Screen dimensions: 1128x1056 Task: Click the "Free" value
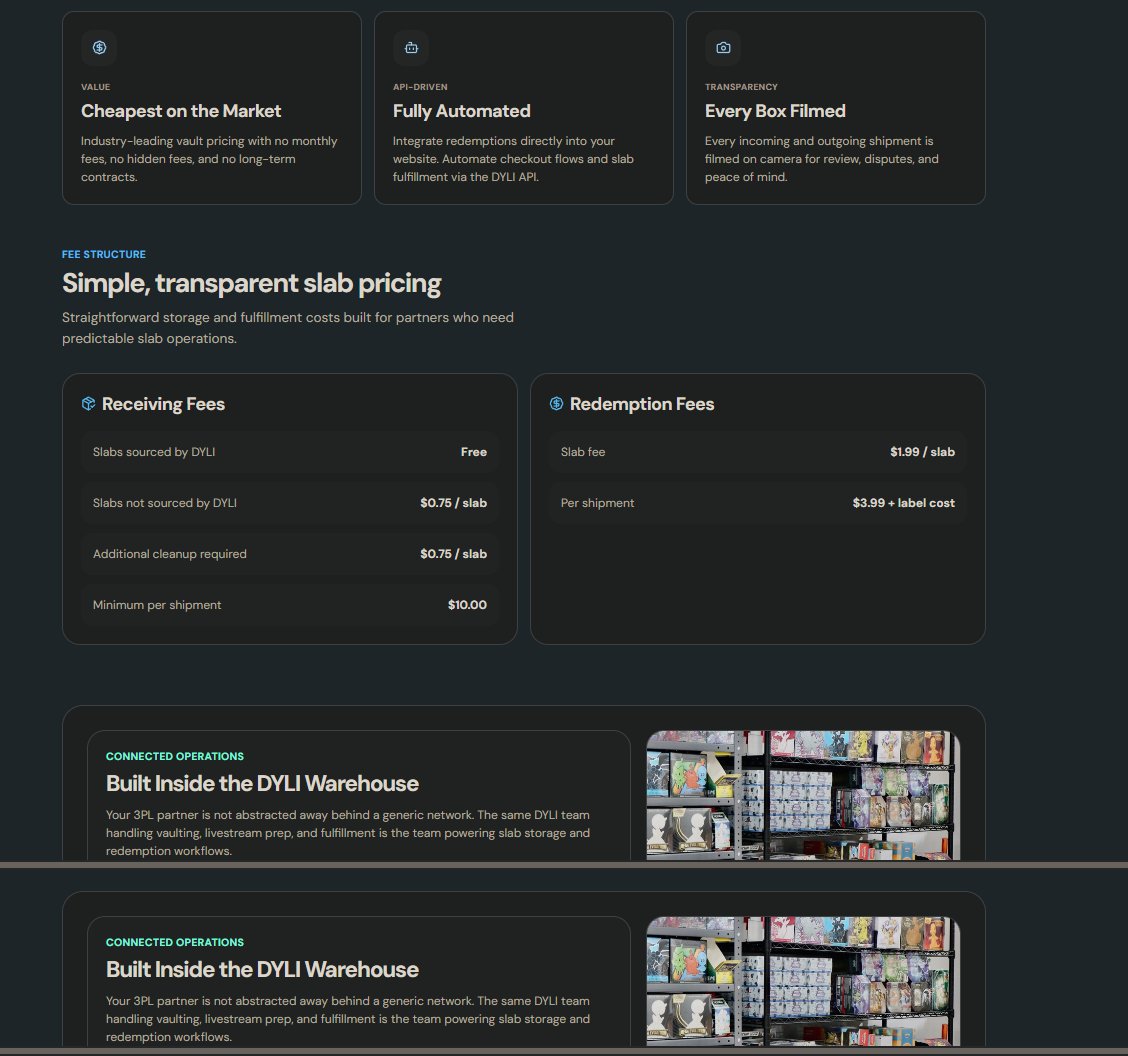tap(473, 452)
